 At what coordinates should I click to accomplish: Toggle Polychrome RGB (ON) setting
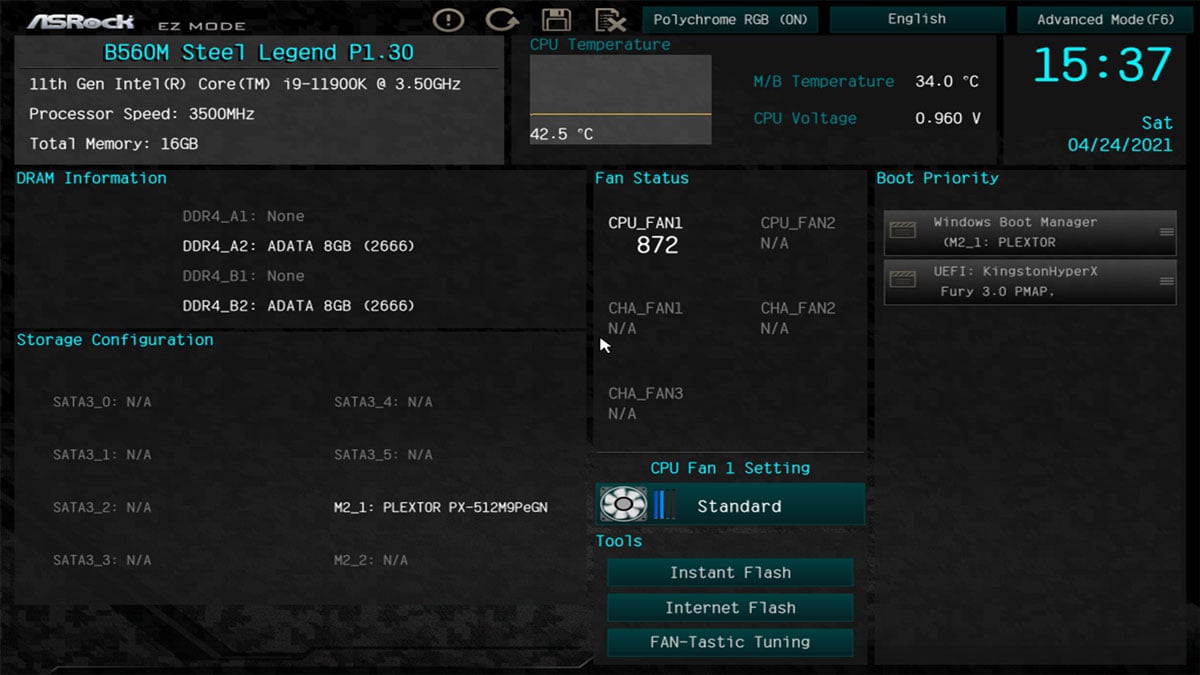coord(730,19)
